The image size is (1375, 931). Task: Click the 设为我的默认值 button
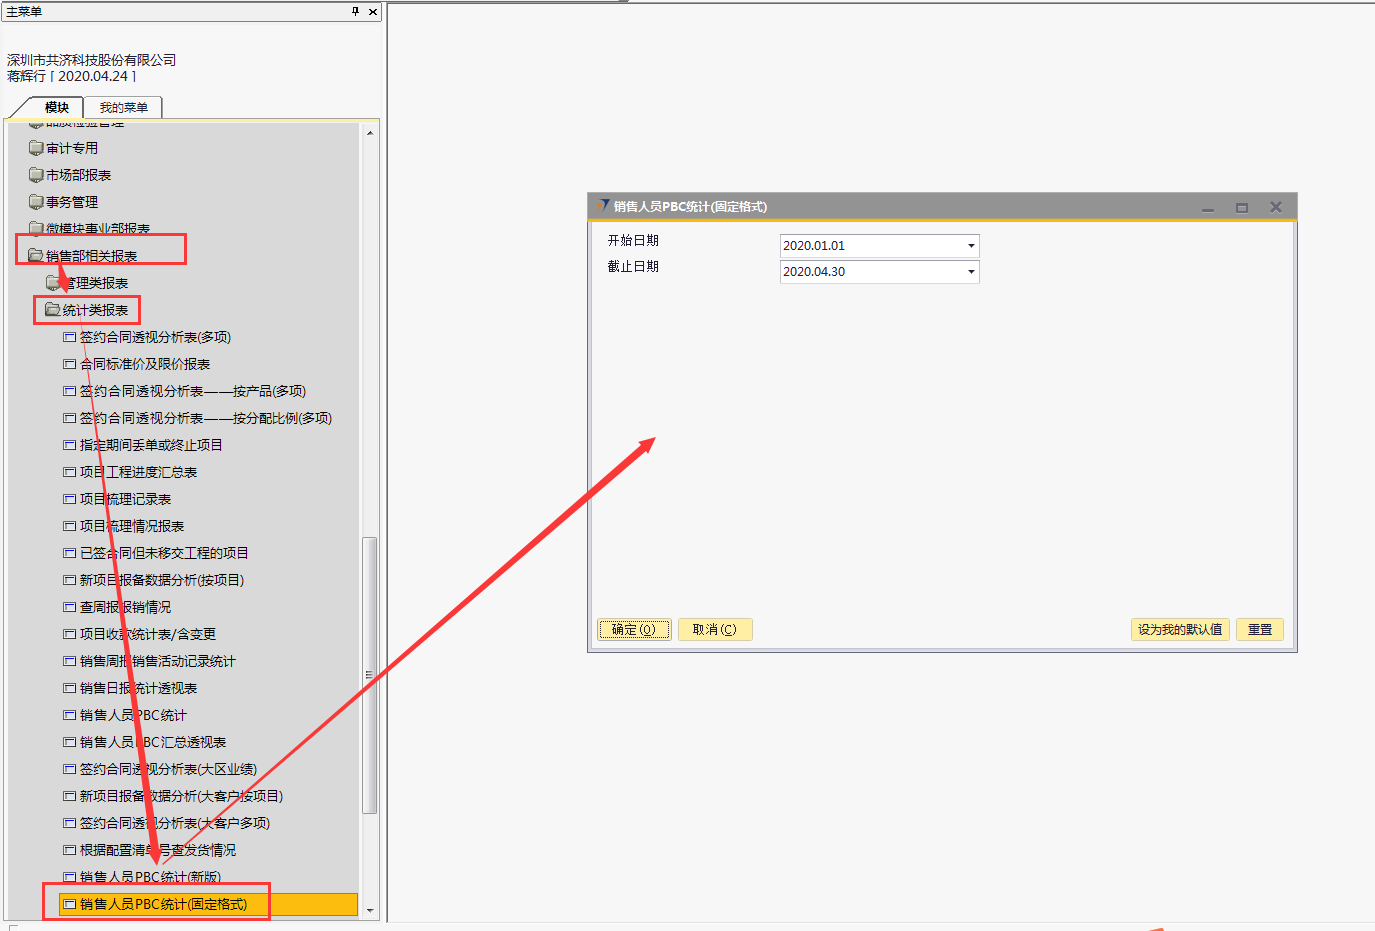click(x=1179, y=629)
